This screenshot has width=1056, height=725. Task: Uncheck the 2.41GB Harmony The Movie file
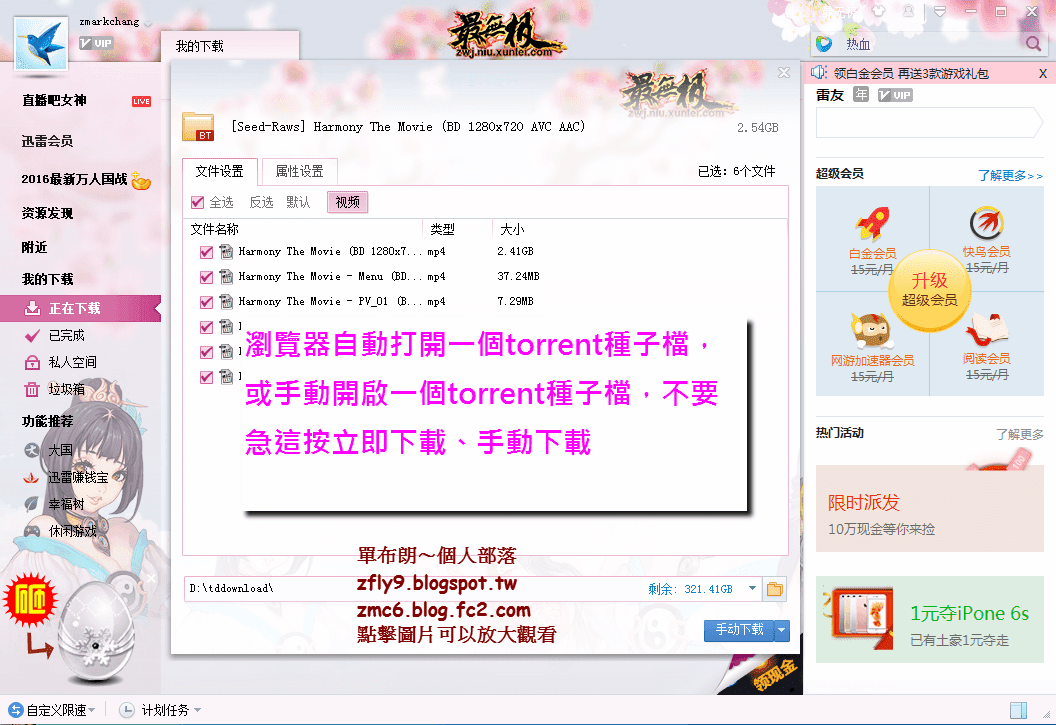tap(207, 252)
